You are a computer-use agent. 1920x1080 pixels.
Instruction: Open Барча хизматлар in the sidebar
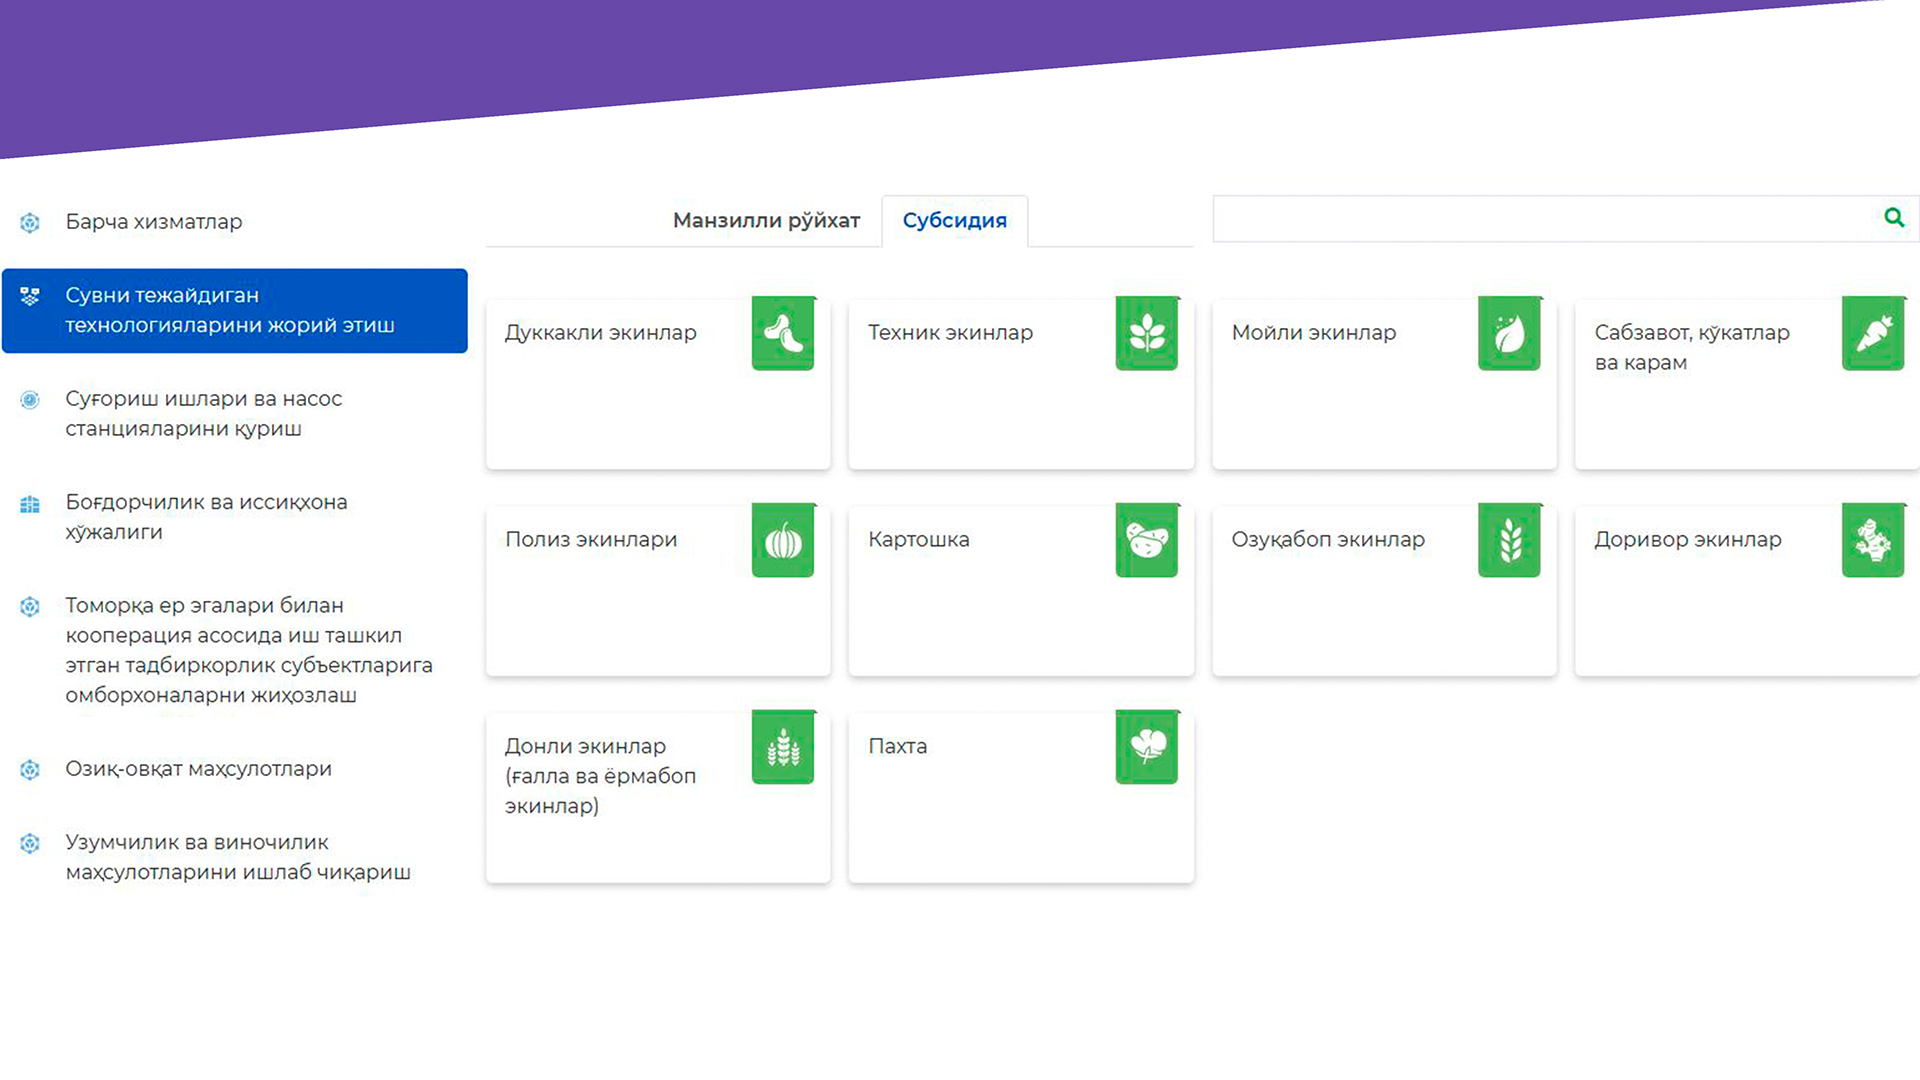154,222
